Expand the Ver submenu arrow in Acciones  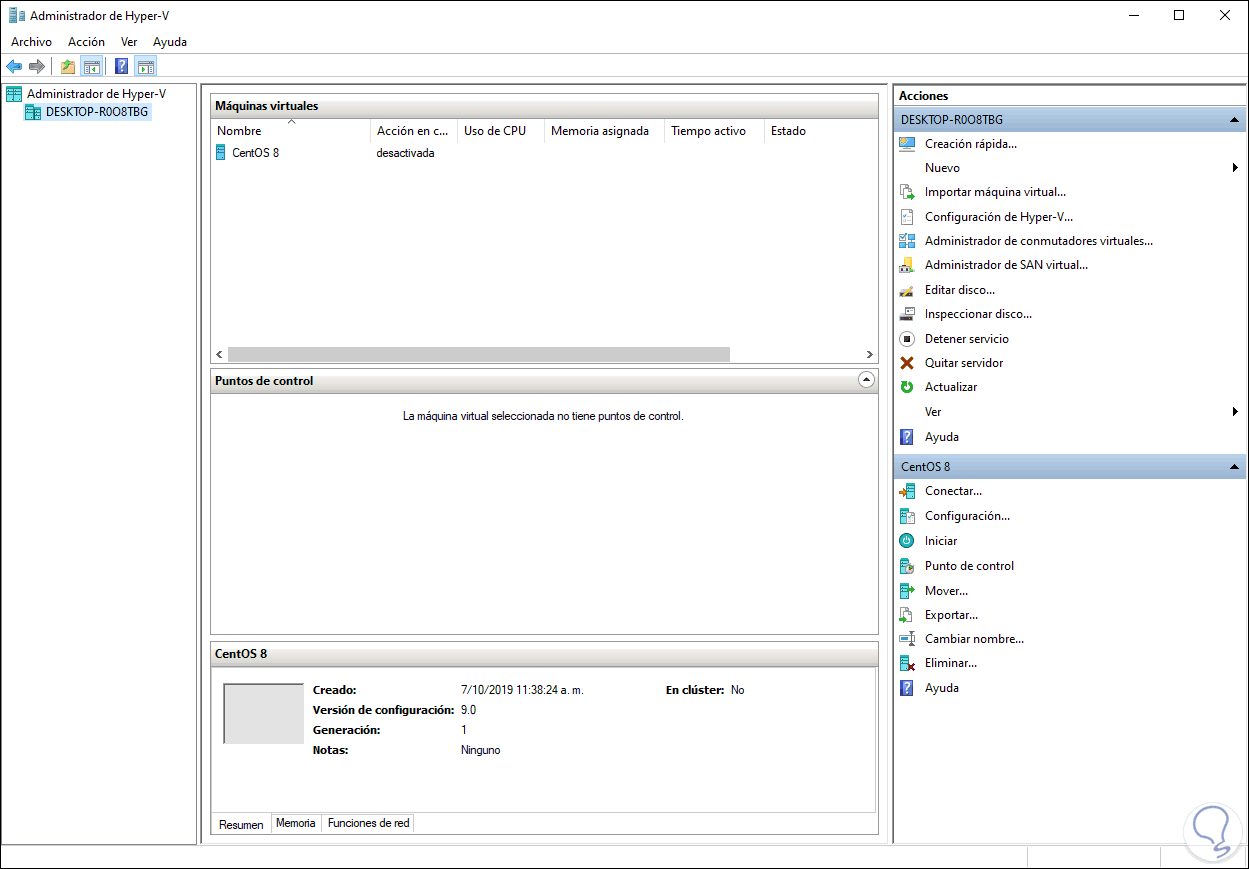click(x=1236, y=412)
